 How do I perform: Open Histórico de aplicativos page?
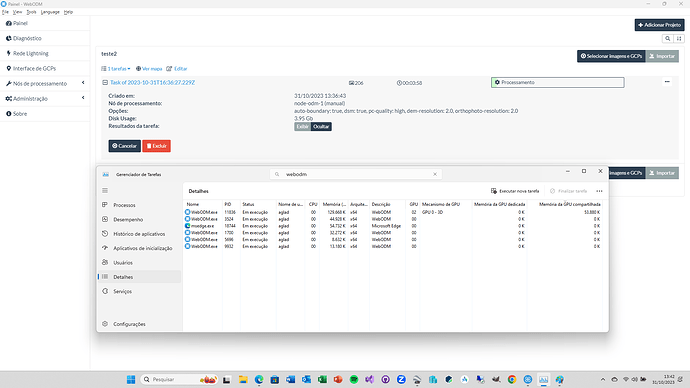pos(139,234)
